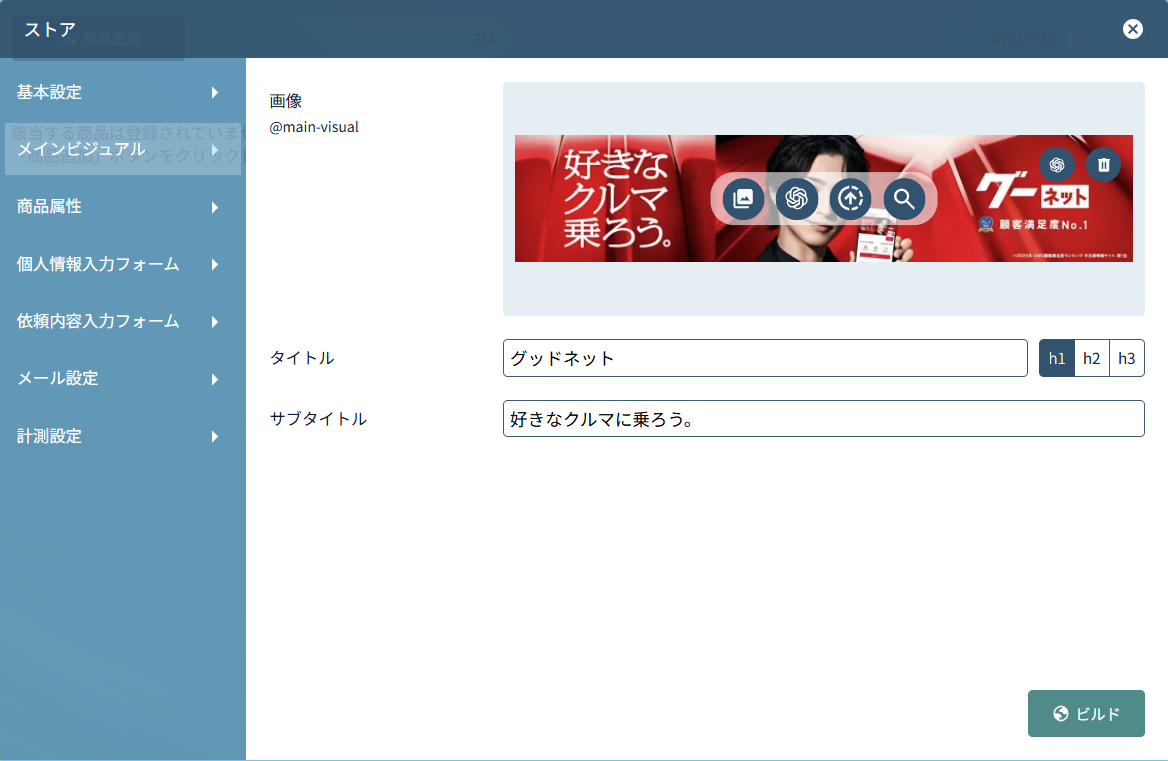
Task: Open the 基本設定 section
Action: click(x=123, y=92)
